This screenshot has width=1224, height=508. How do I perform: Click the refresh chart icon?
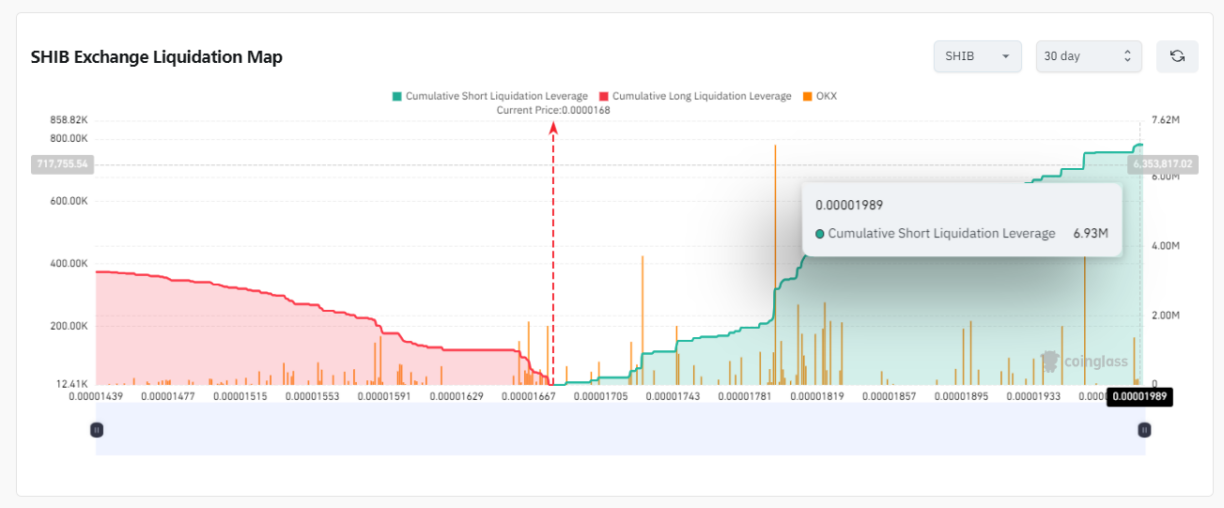pos(1177,56)
